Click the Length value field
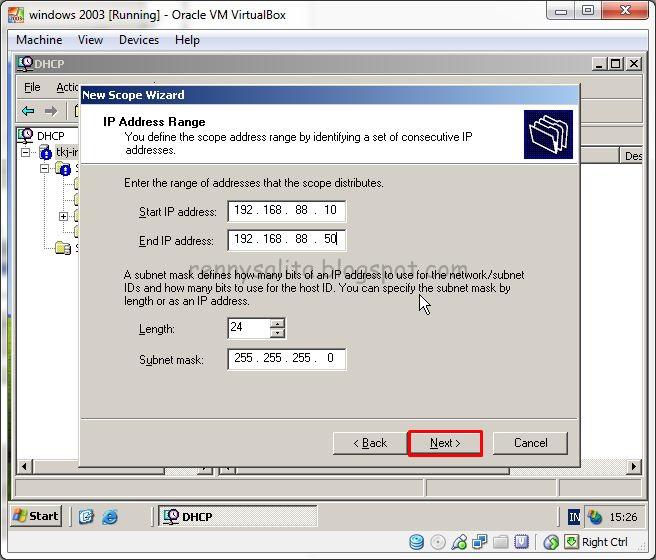656x560 pixels. click(x=249, y=327)
